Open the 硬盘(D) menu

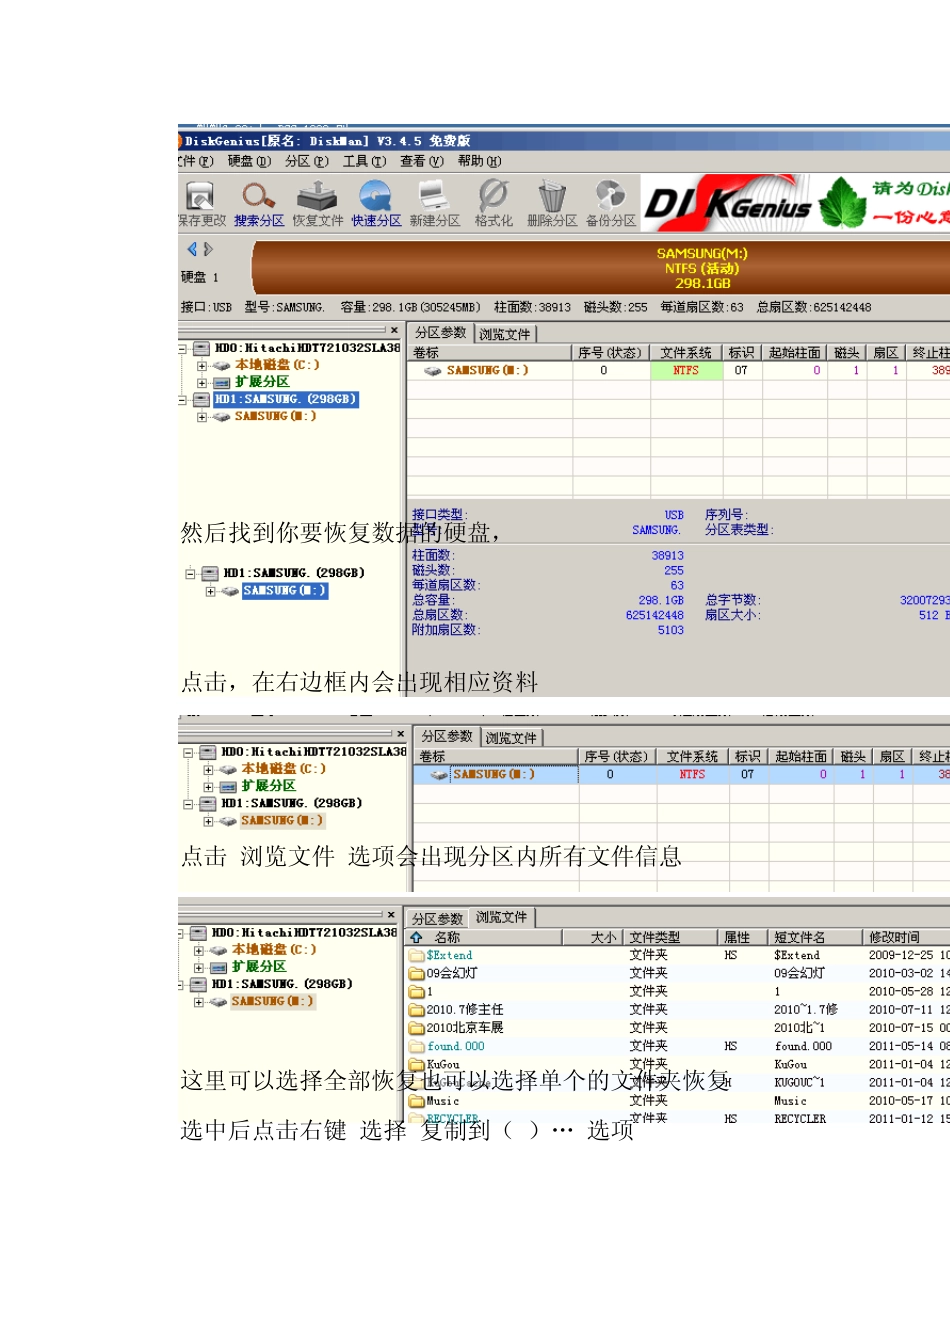[249, 161]
